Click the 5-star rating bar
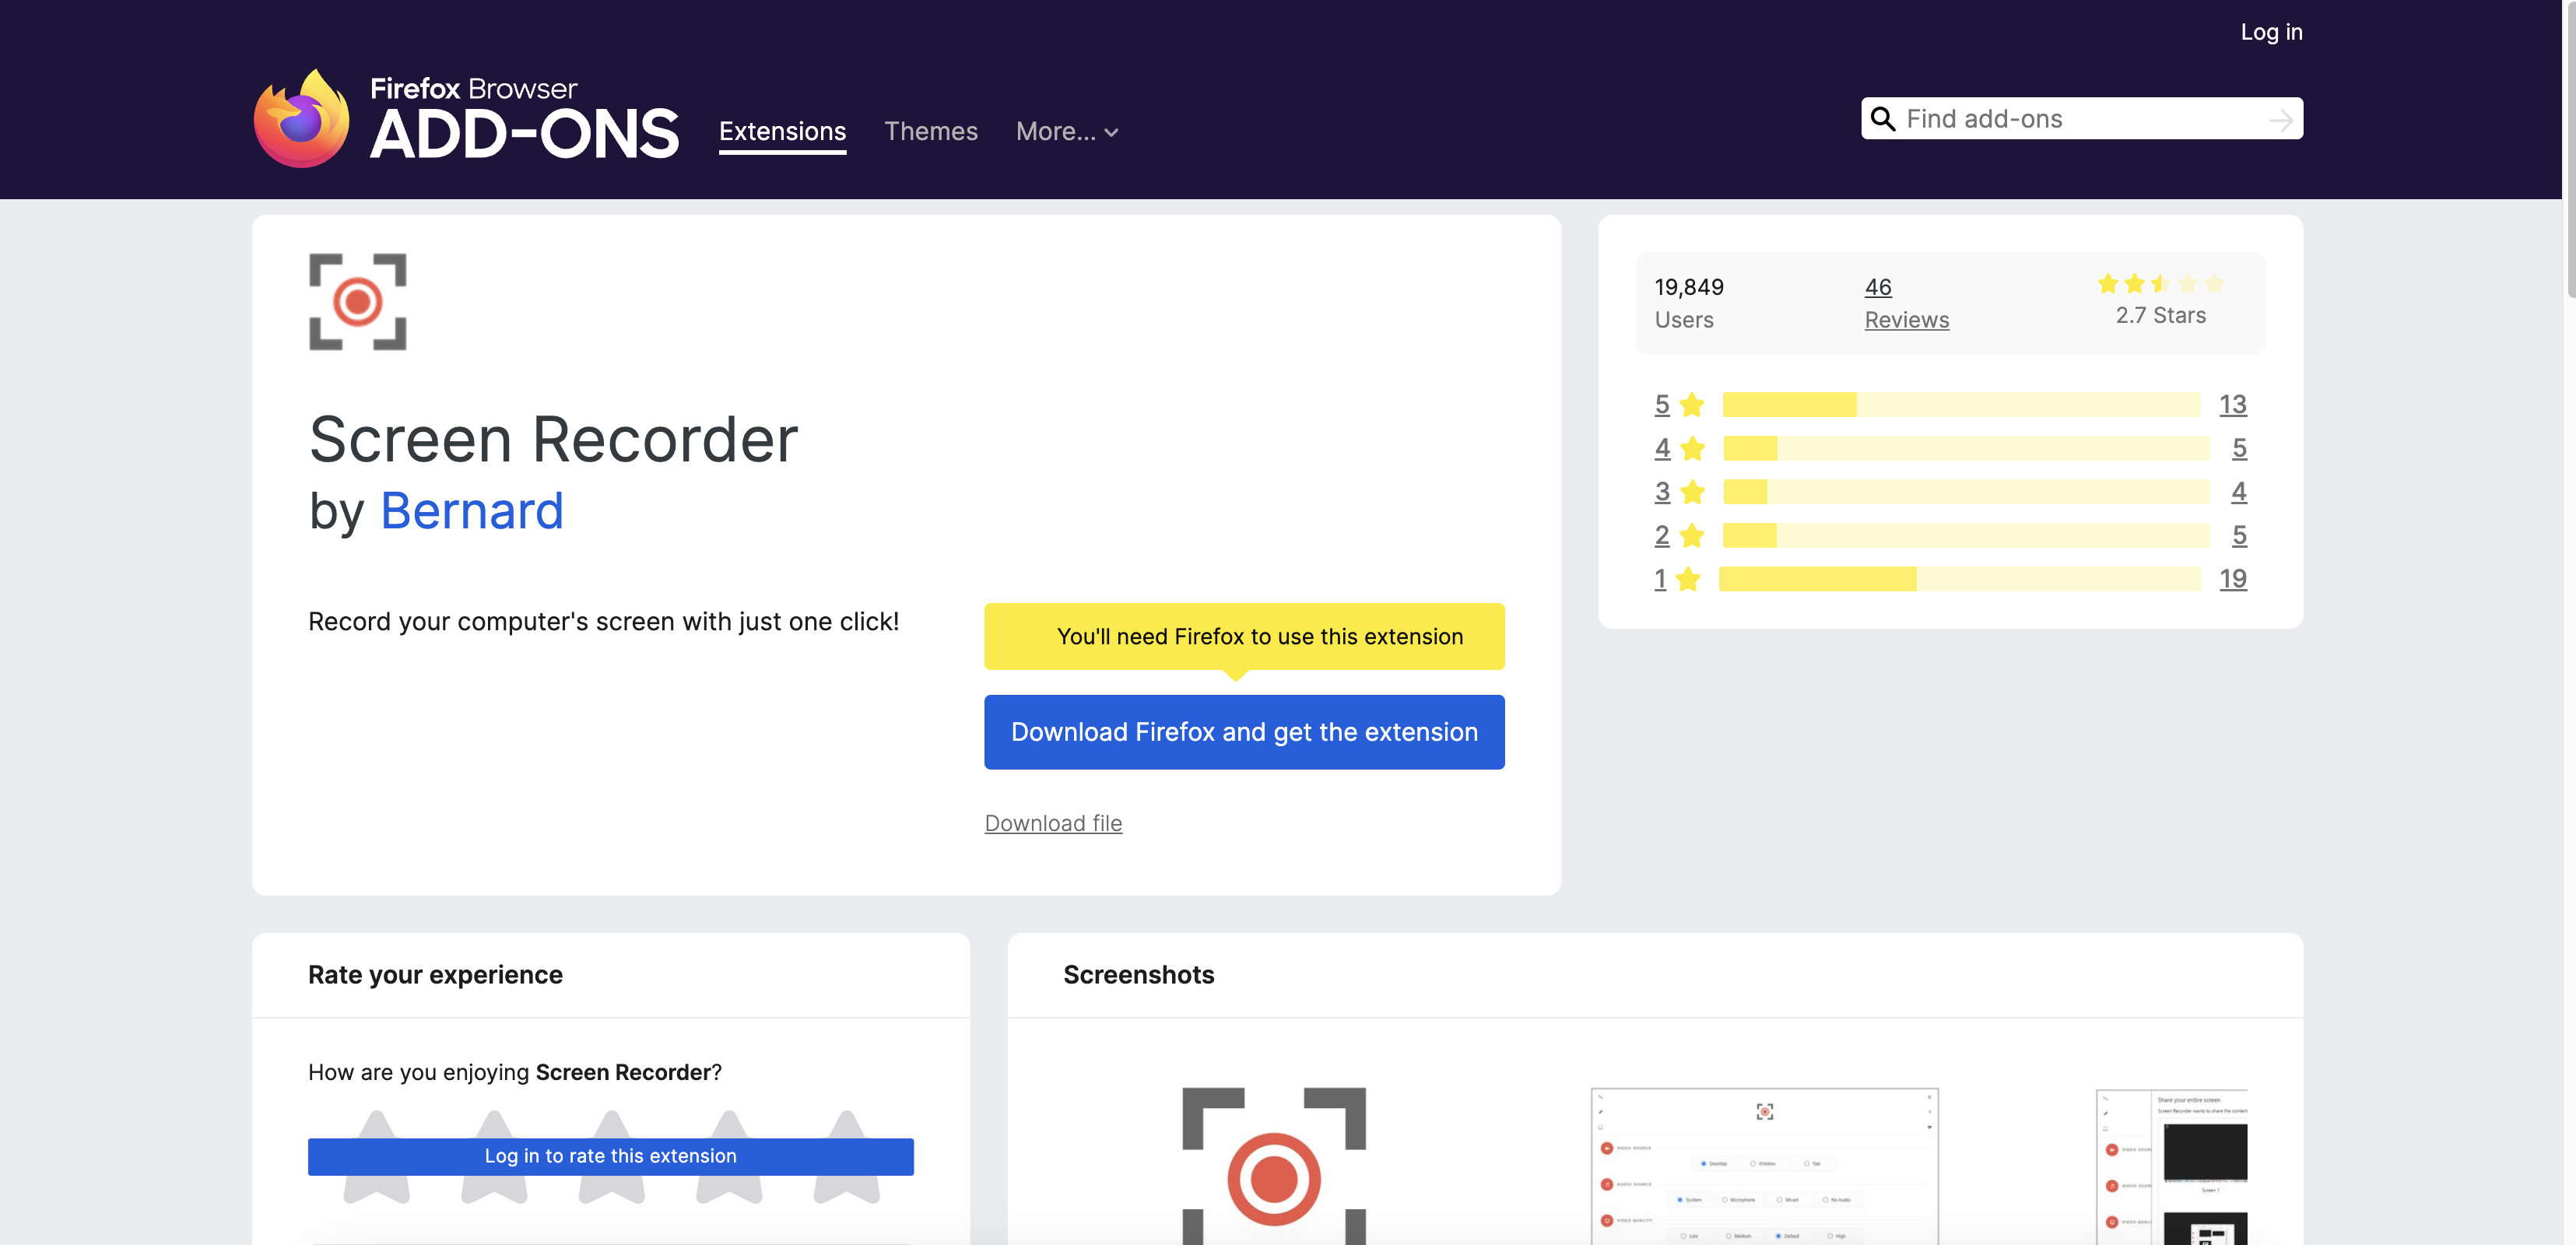Screen dimensions: 2576x1245 (1961, 404)
